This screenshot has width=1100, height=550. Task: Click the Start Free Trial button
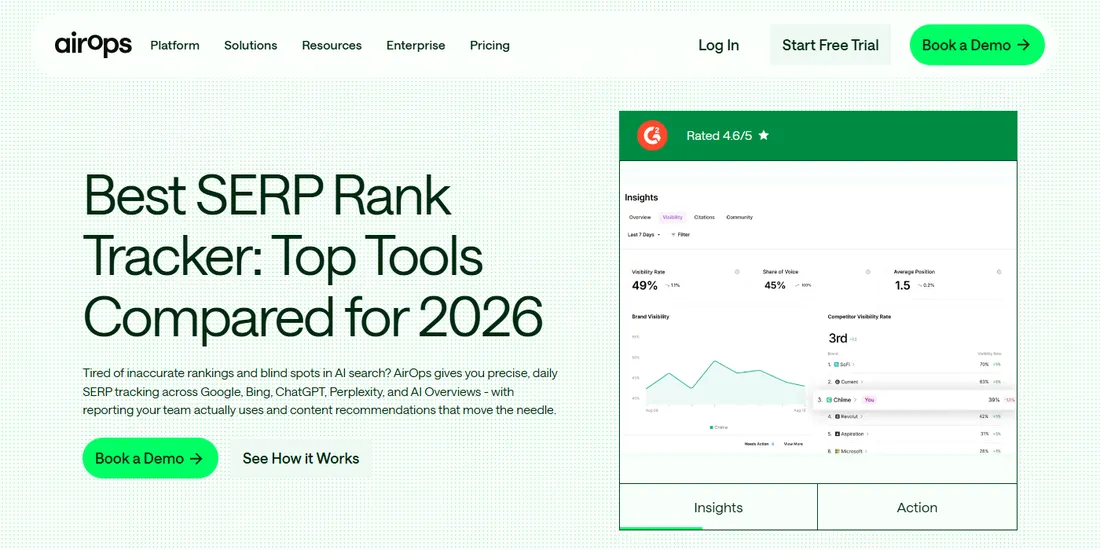coord(830,45)
